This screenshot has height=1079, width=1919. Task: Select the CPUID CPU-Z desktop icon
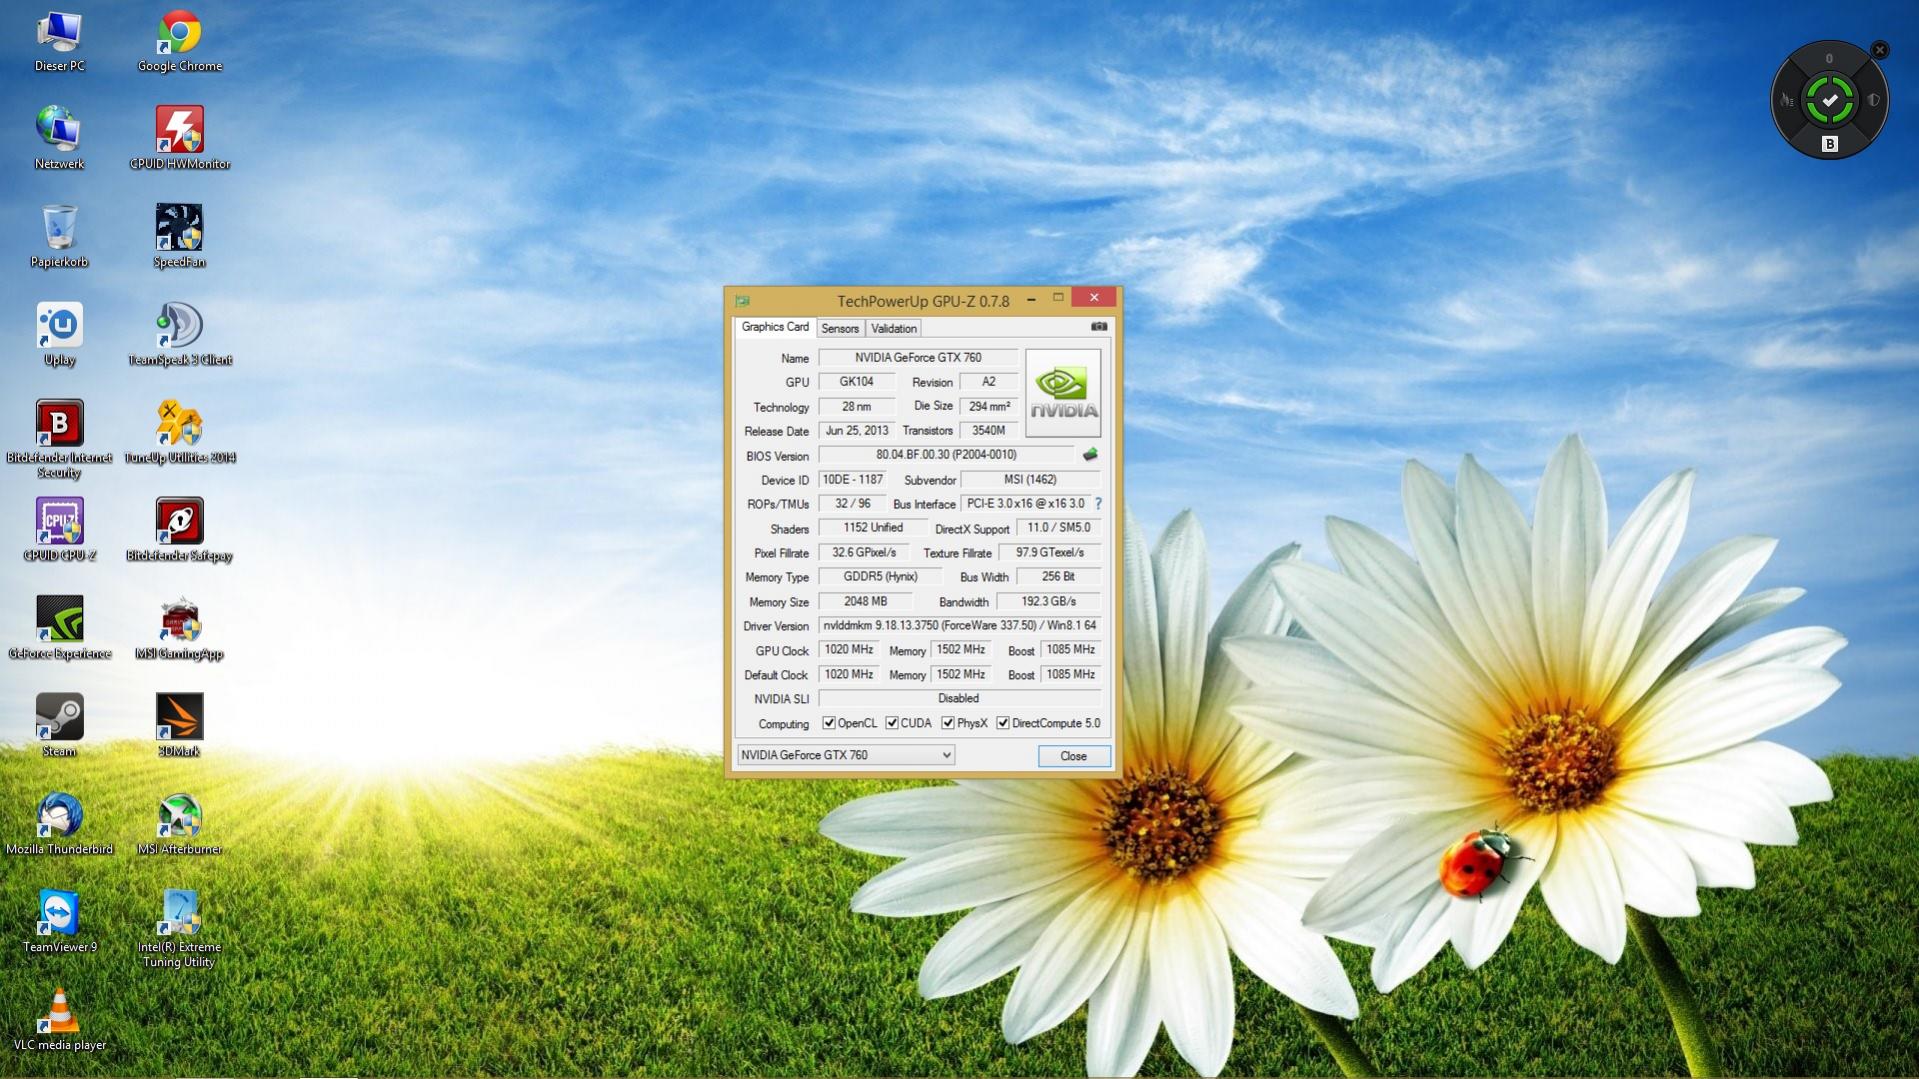click(59, 530)
